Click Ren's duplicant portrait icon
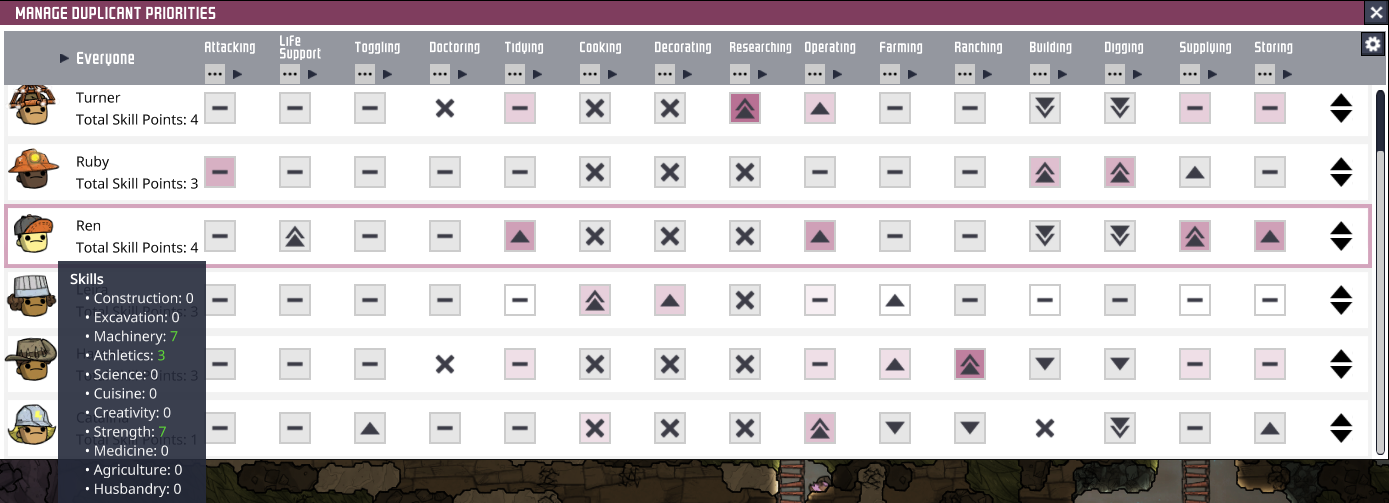Viewport: 1389px width, 503px height. 32,235
